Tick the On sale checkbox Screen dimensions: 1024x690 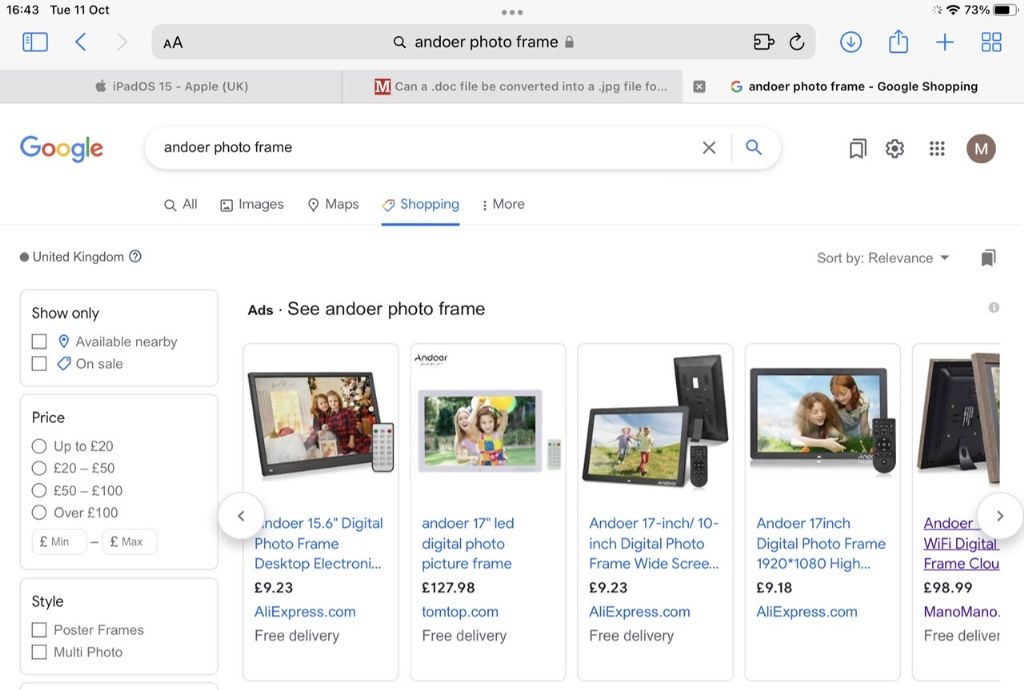coord(39,364)
